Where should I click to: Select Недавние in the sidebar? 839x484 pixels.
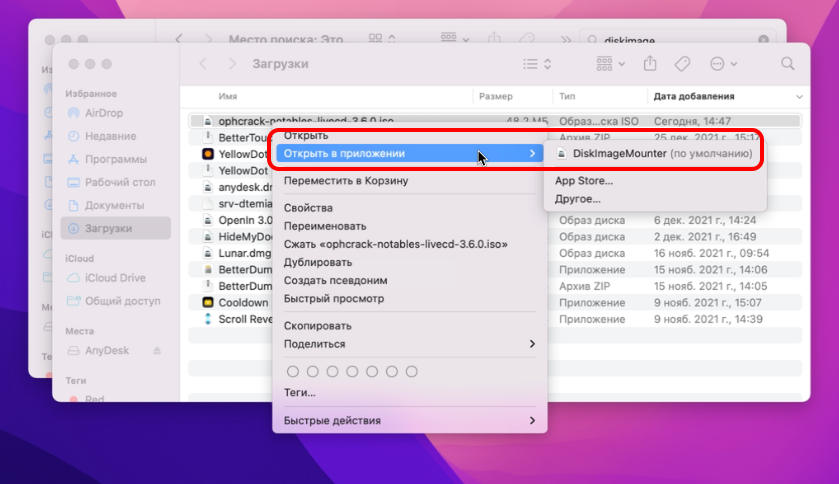[x=116, y=136]
